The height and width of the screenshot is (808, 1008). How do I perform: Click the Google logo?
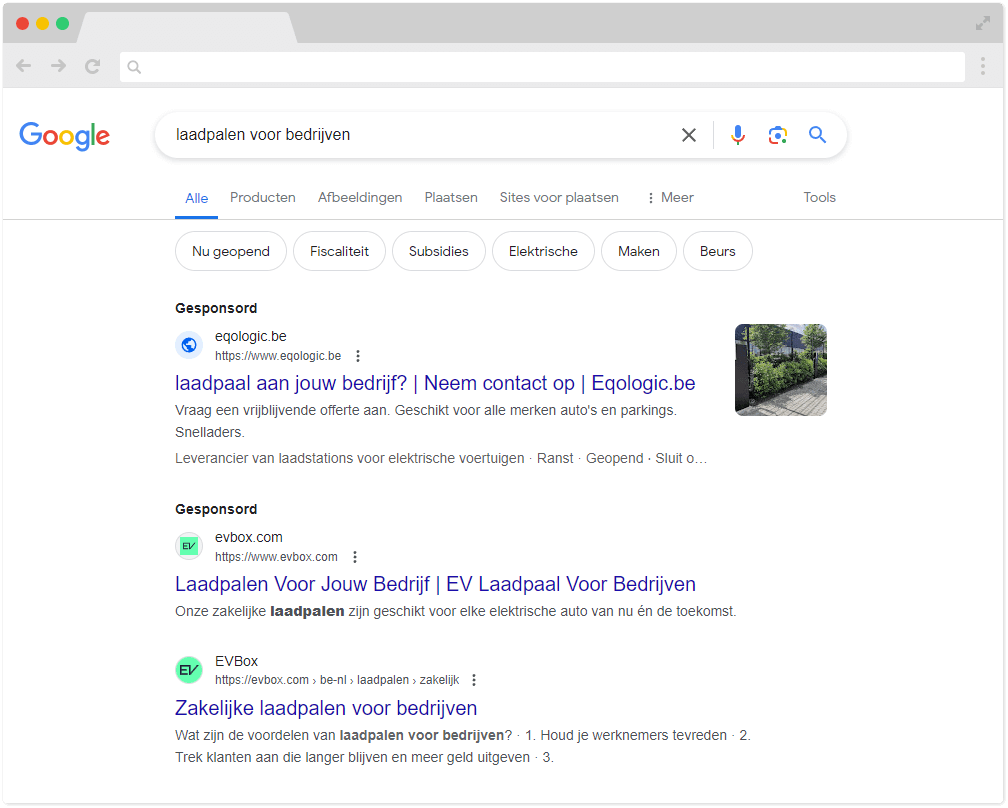(64, 136)
